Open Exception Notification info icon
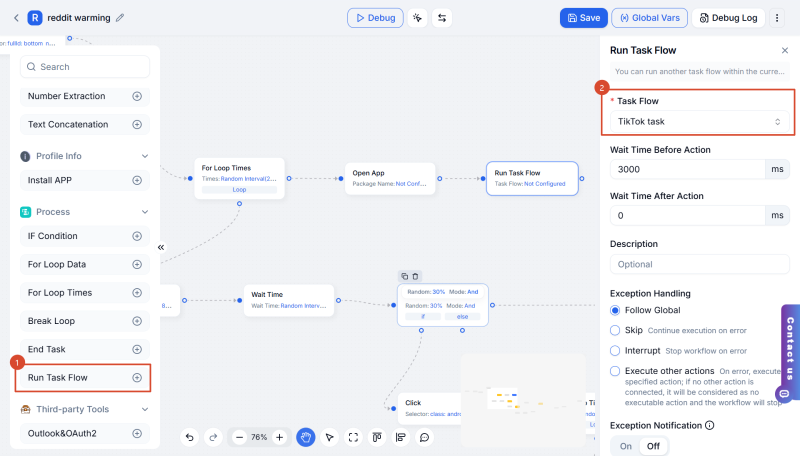Screen dimensions: 800x456 coord(710,425)
